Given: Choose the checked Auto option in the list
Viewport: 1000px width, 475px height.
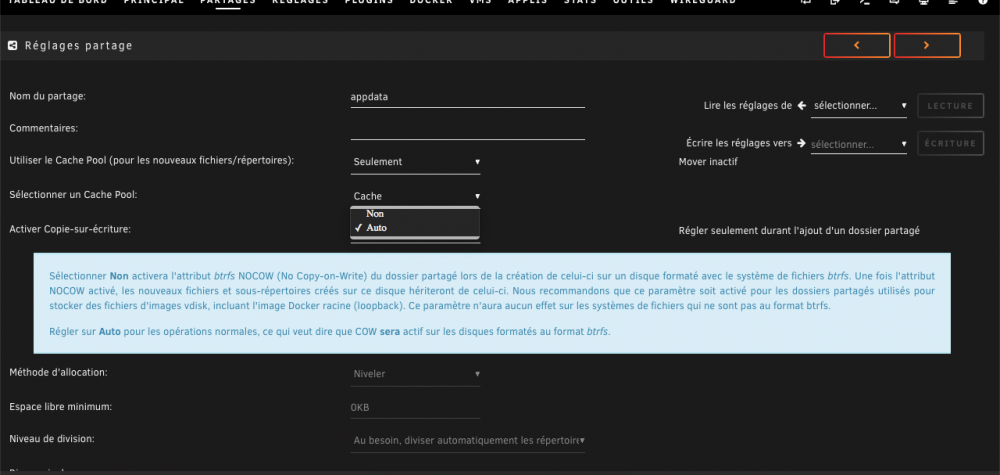Looking at the screenshot, I should pyautogui.click(x=415, y=228).
